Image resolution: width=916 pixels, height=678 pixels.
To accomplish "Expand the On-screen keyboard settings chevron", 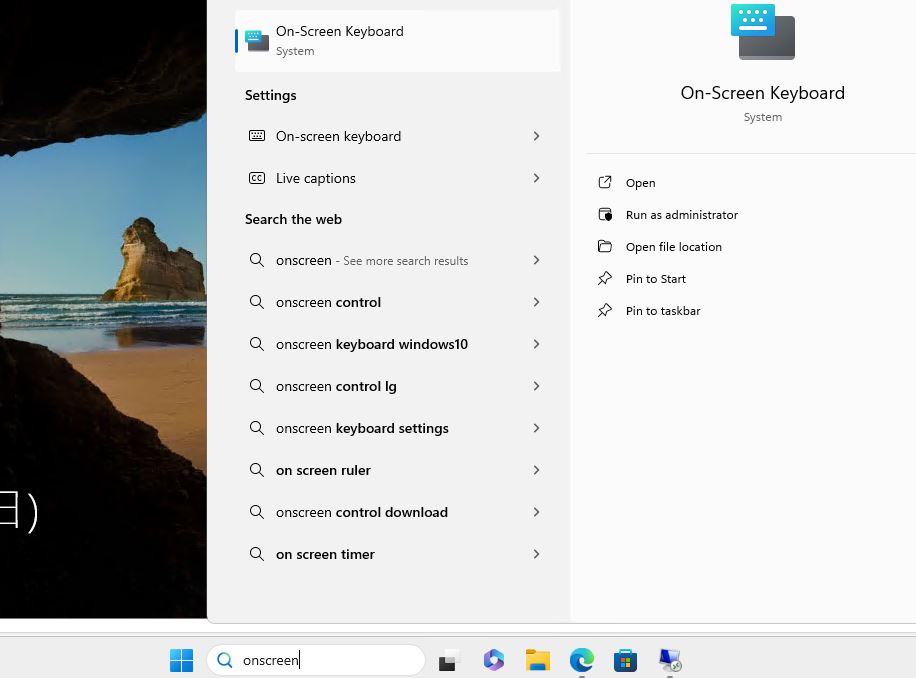I will pyautogui.click(x=536, y=136).
